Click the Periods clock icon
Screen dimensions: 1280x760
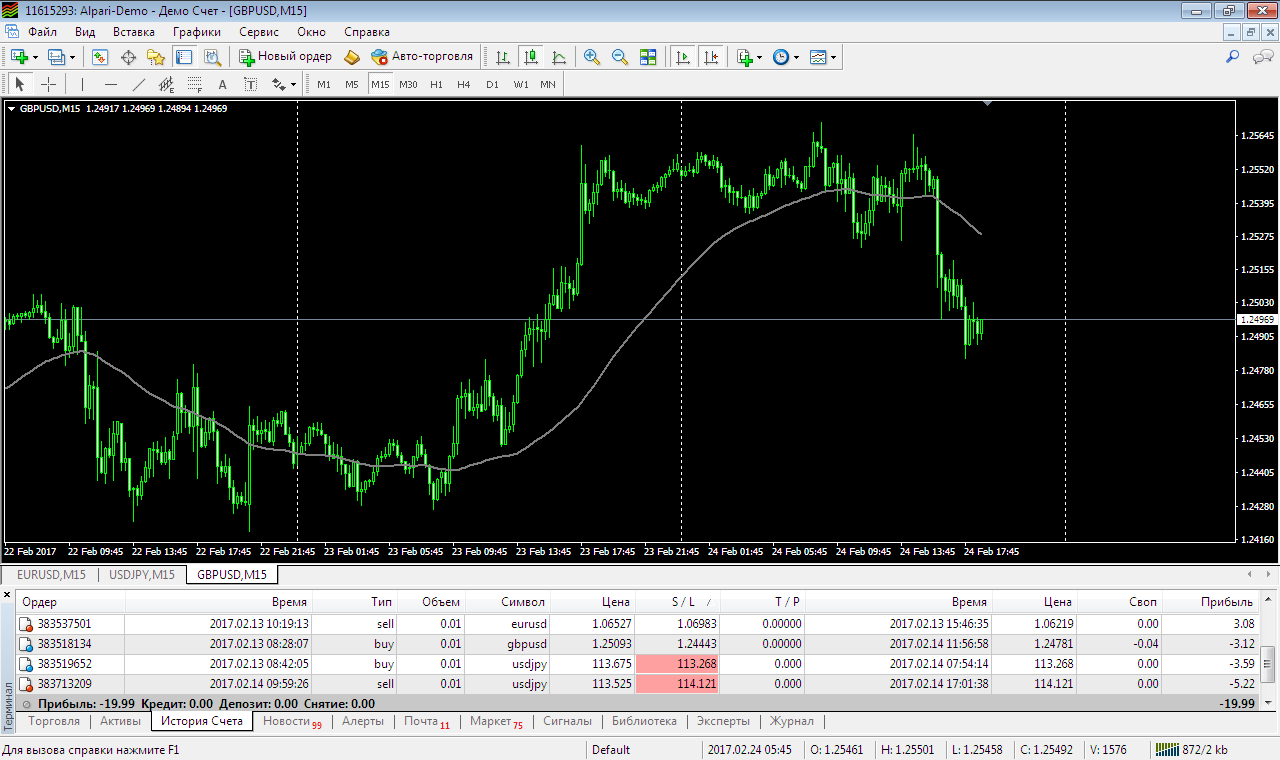[x=781, y=57]
